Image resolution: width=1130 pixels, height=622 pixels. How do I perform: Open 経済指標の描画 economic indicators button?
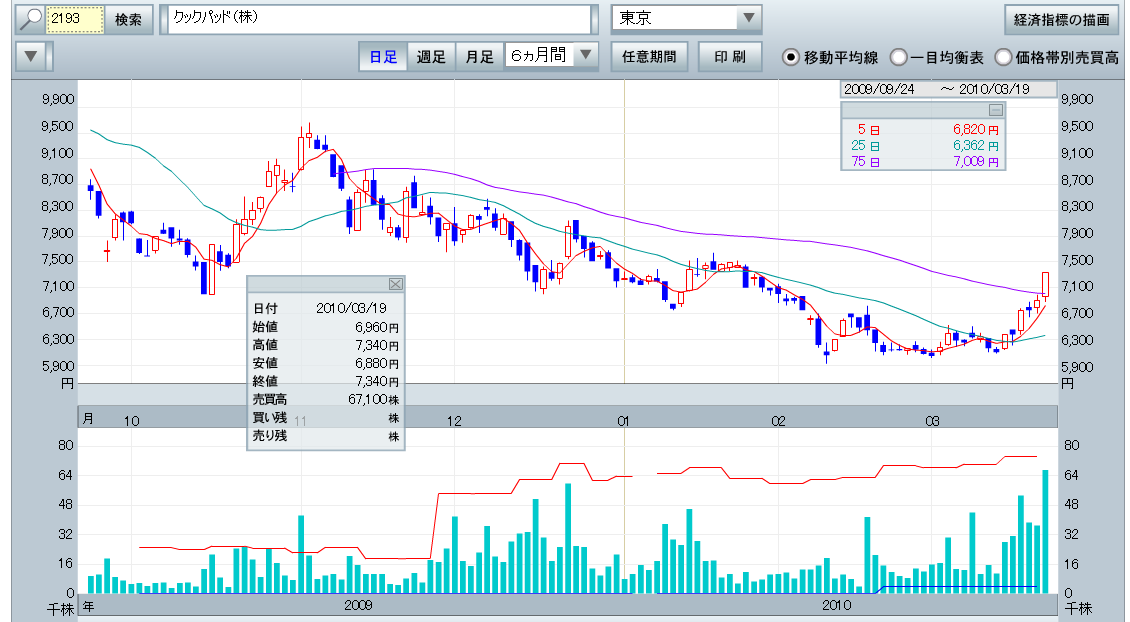coord(1061,19)
